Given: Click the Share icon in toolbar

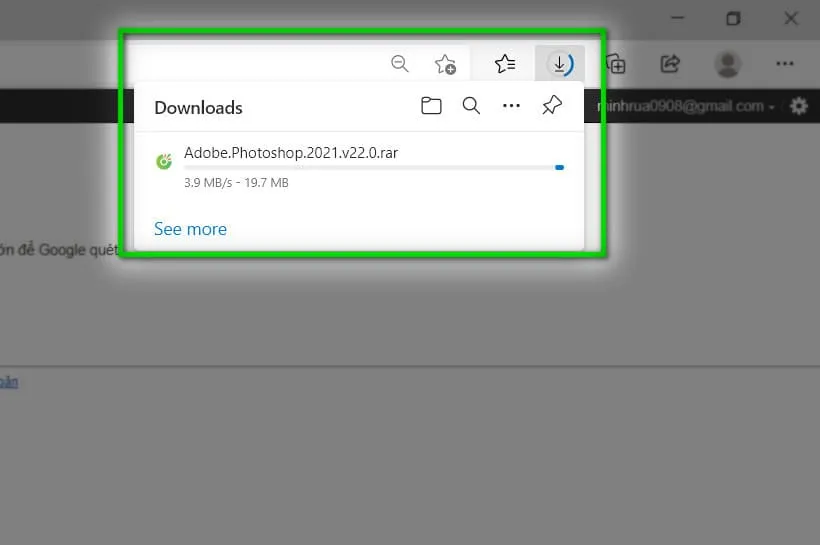Looking at the screenshot, I should click(x=670, y=64).
